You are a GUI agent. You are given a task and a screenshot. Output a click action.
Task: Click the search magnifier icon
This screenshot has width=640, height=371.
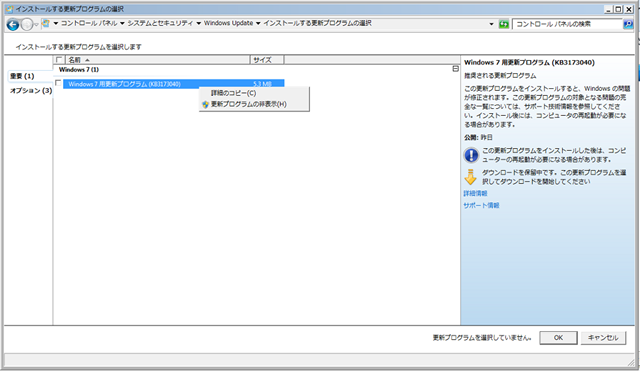point(628,24)
